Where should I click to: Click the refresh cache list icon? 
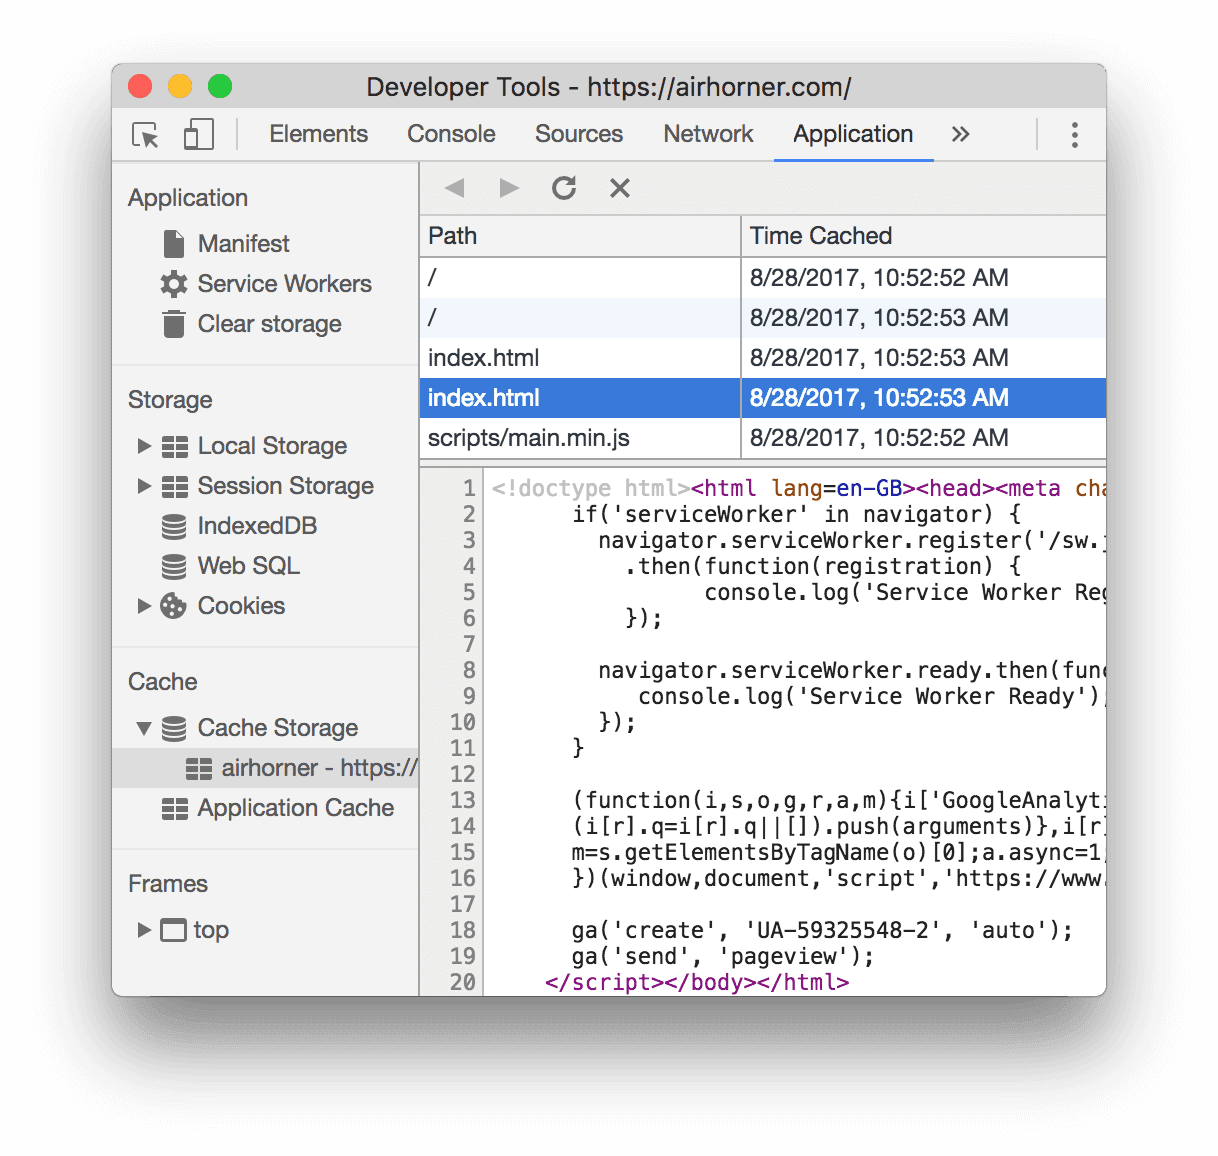[564, 188]
